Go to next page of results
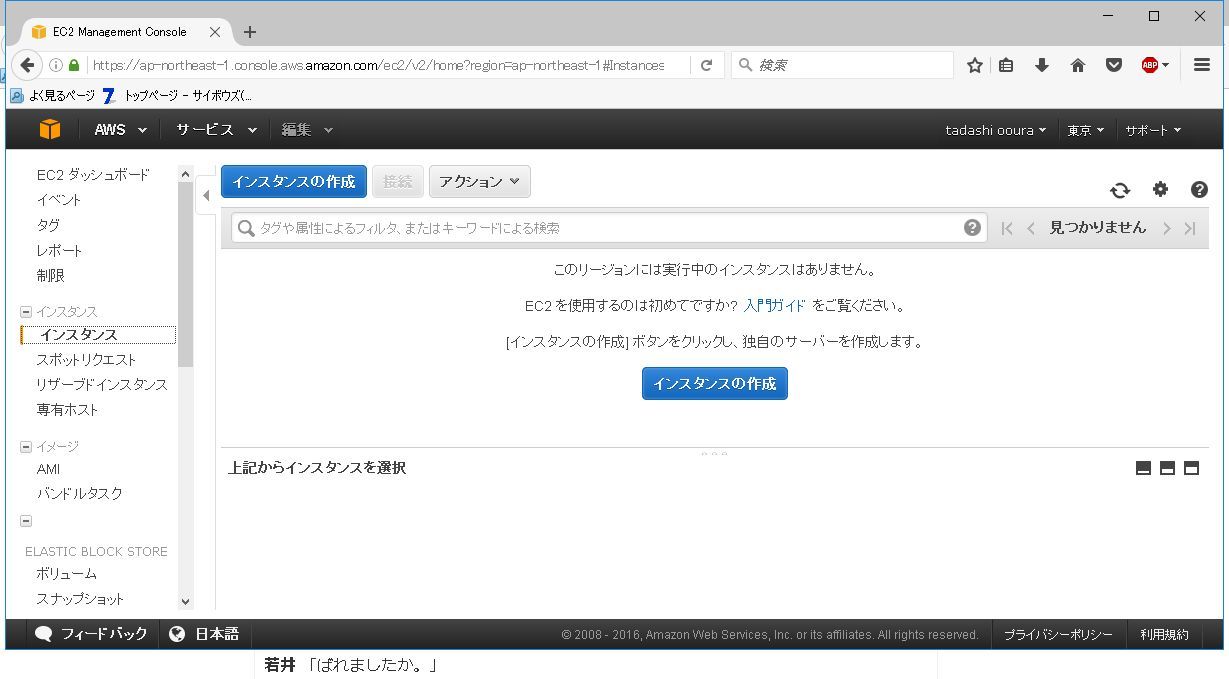 coord(1166,228)
